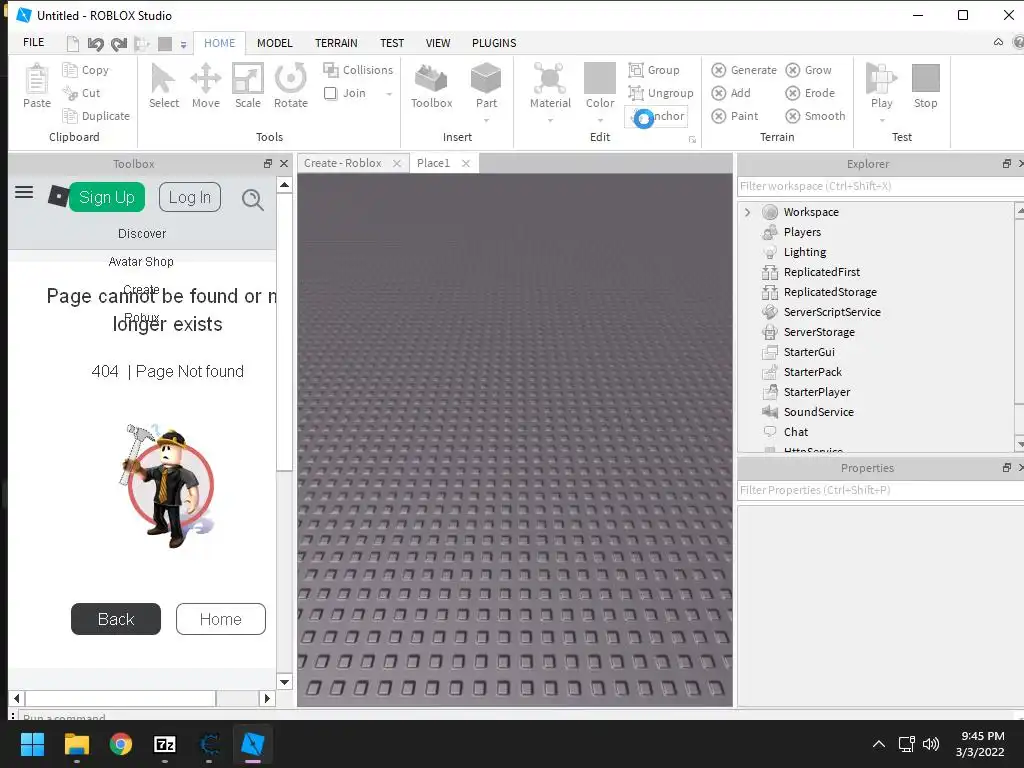Screen dimensions: 1024x768
Task: Open the Play dropdown arrow
Action: [881, 120]
